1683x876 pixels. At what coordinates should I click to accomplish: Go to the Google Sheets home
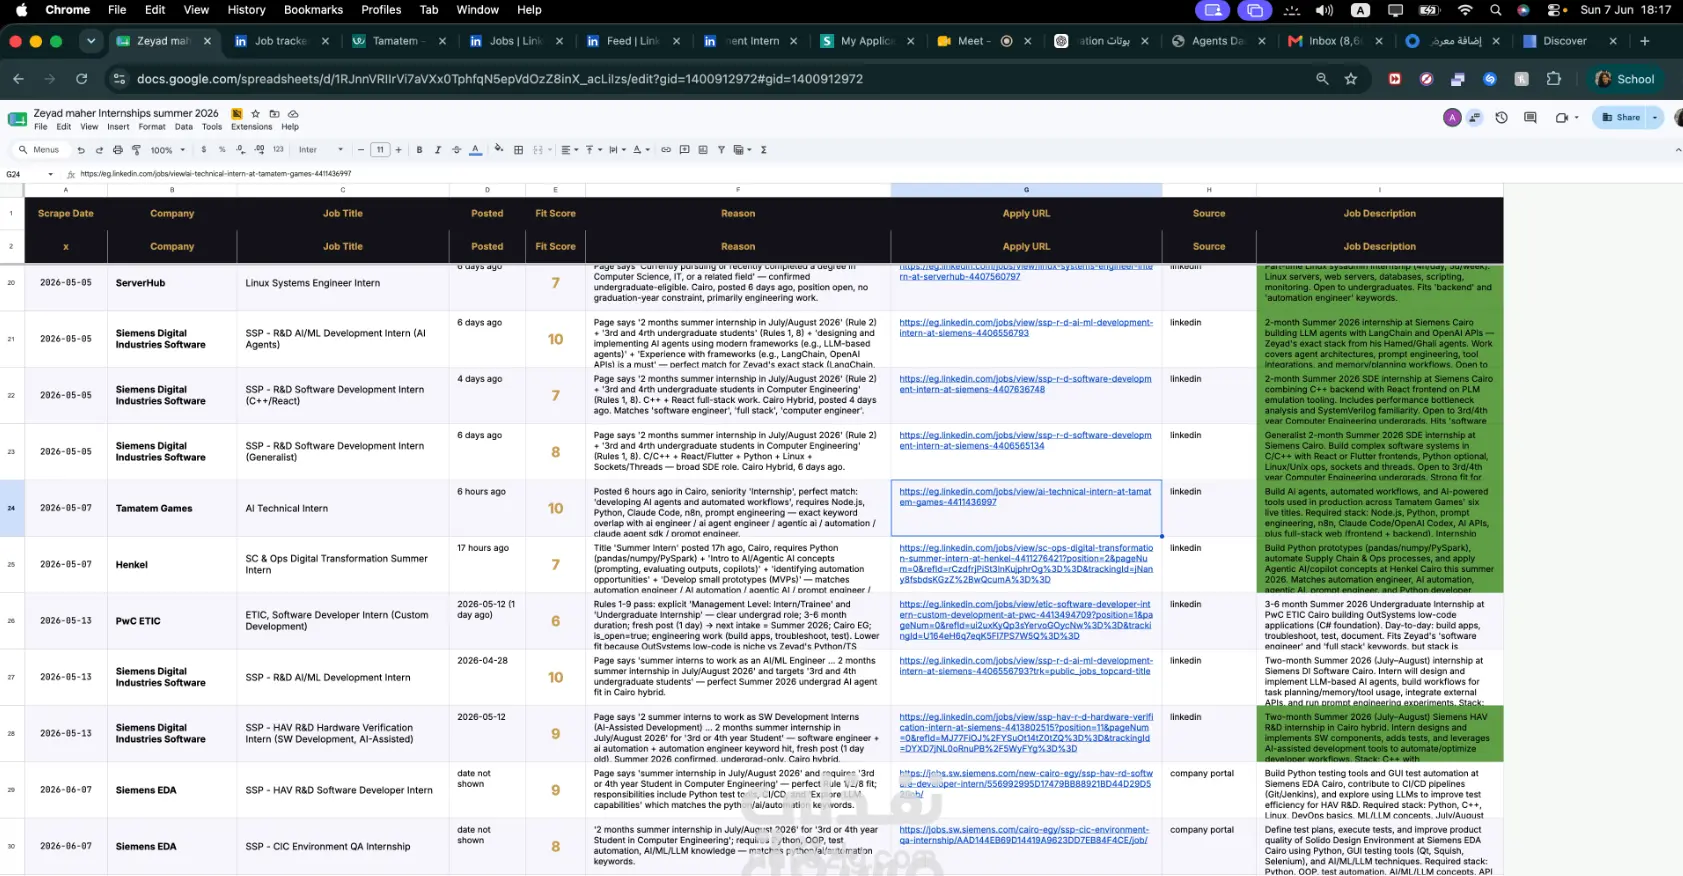click(x=17, y=119)
